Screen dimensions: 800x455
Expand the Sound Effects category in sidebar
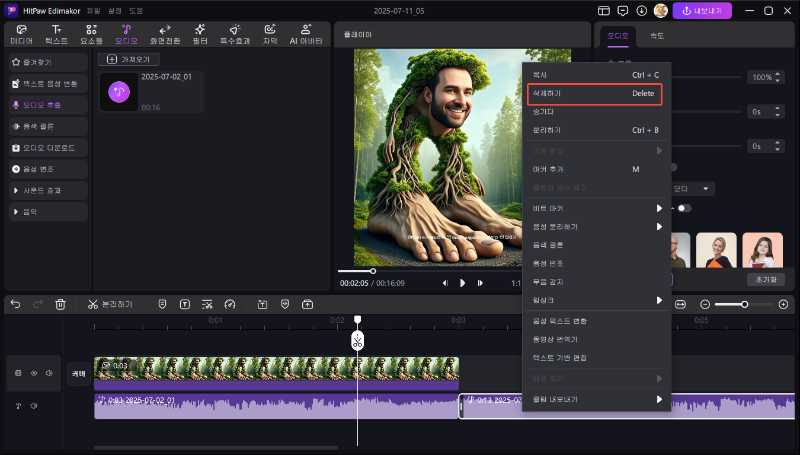pyautogui.click(x=48, y=190)
